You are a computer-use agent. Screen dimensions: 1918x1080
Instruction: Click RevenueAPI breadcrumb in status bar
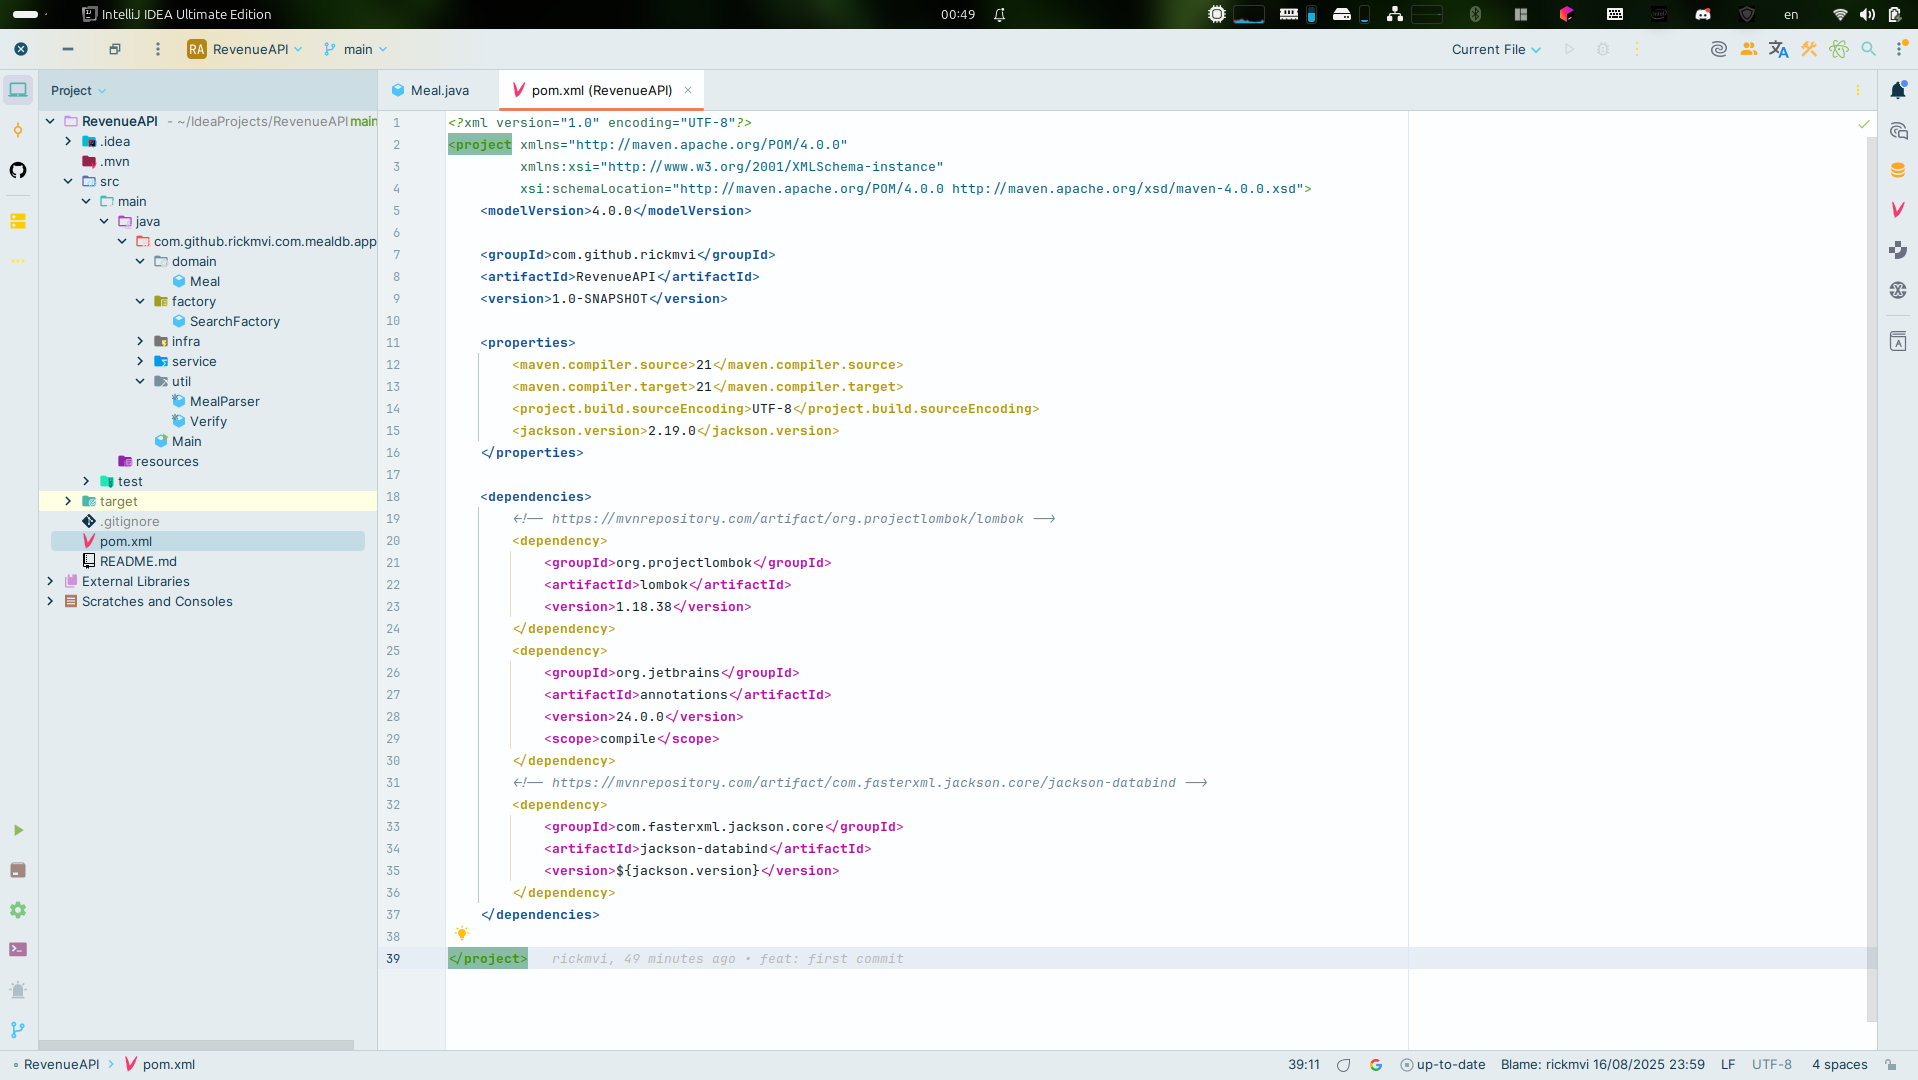(x=61, y=1065)
